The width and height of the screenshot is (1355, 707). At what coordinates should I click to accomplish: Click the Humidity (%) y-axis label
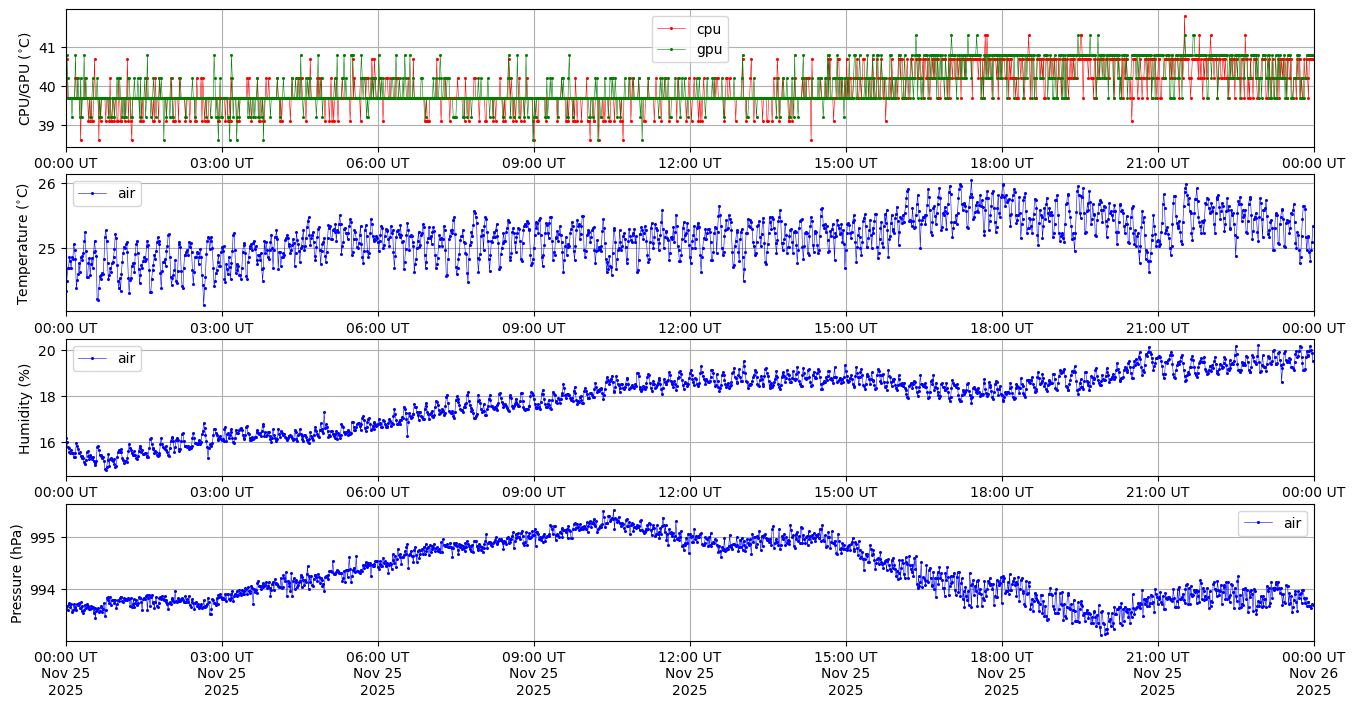[25, 408]
